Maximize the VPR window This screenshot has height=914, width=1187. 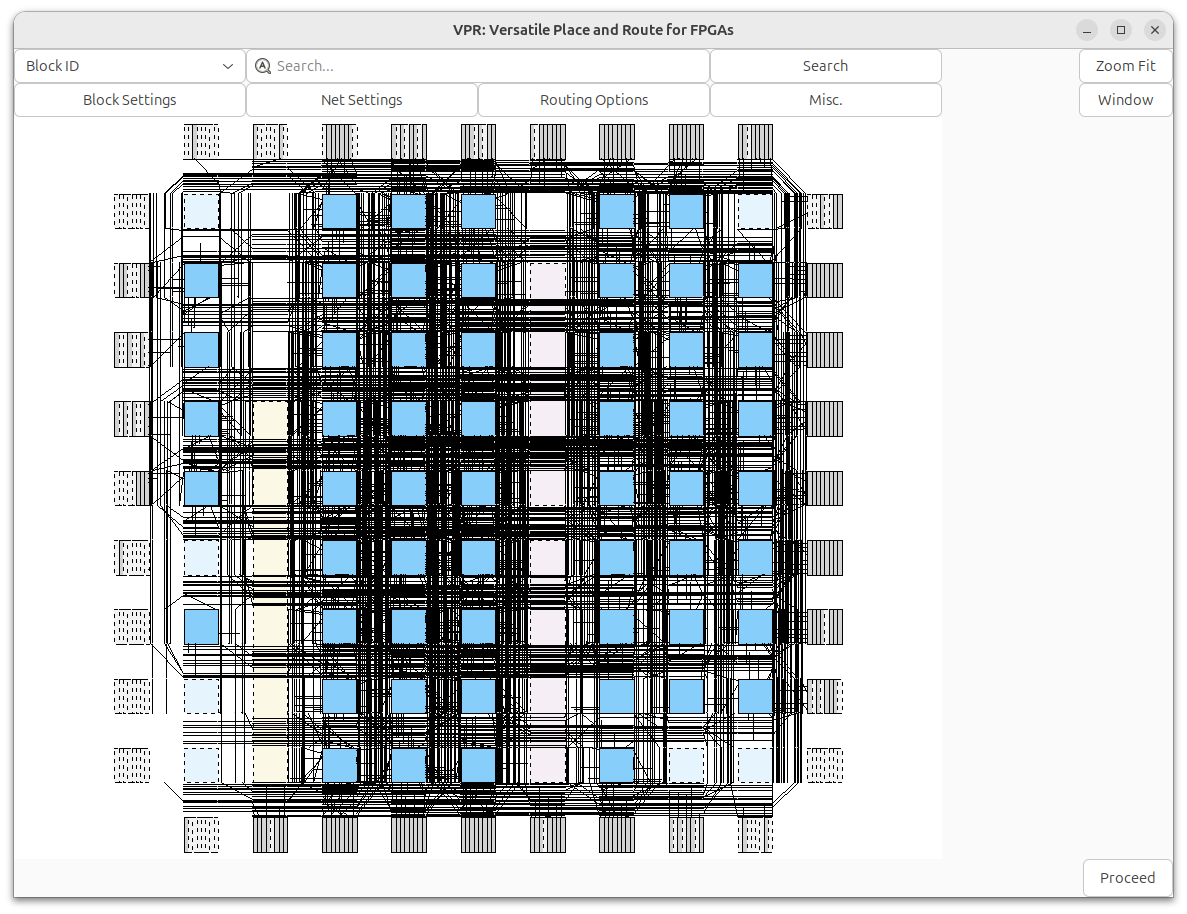1121,30
